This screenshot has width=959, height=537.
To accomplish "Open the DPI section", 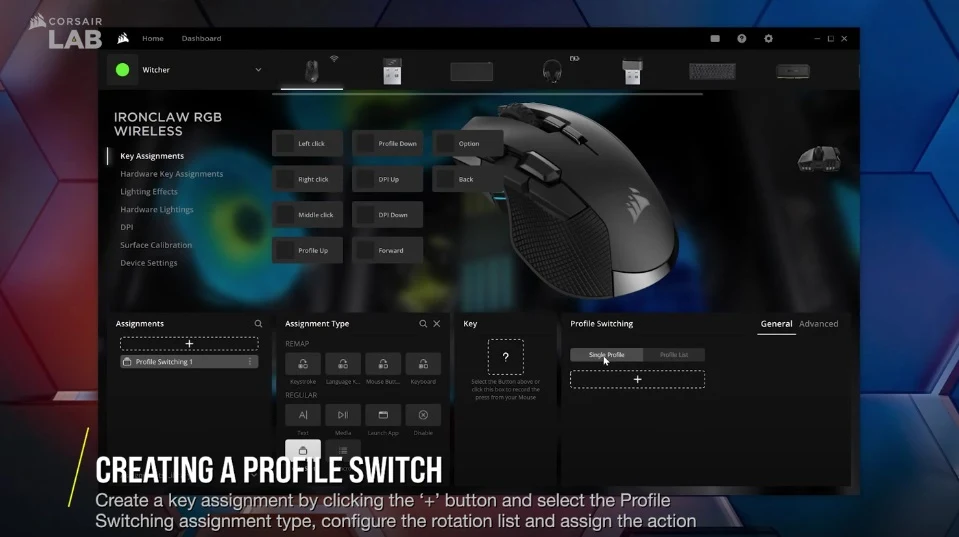I will point(127,227).
